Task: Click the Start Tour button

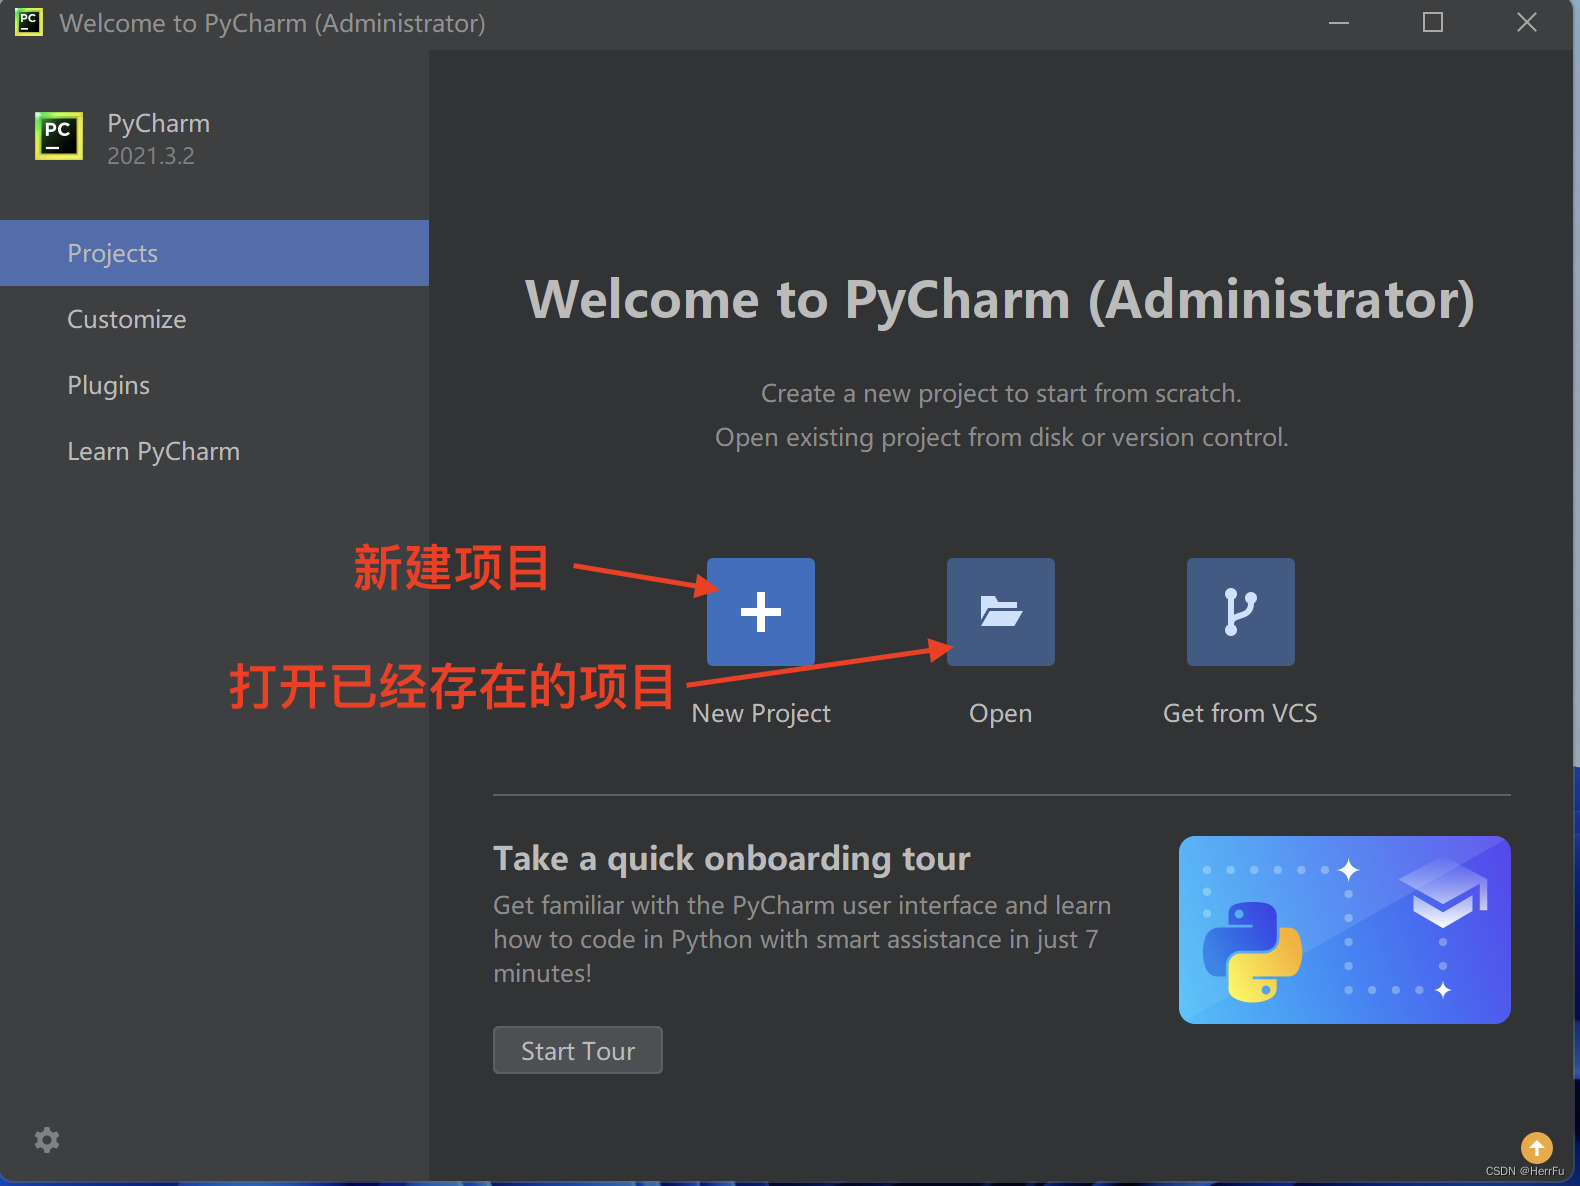Action: point(578,1050)
